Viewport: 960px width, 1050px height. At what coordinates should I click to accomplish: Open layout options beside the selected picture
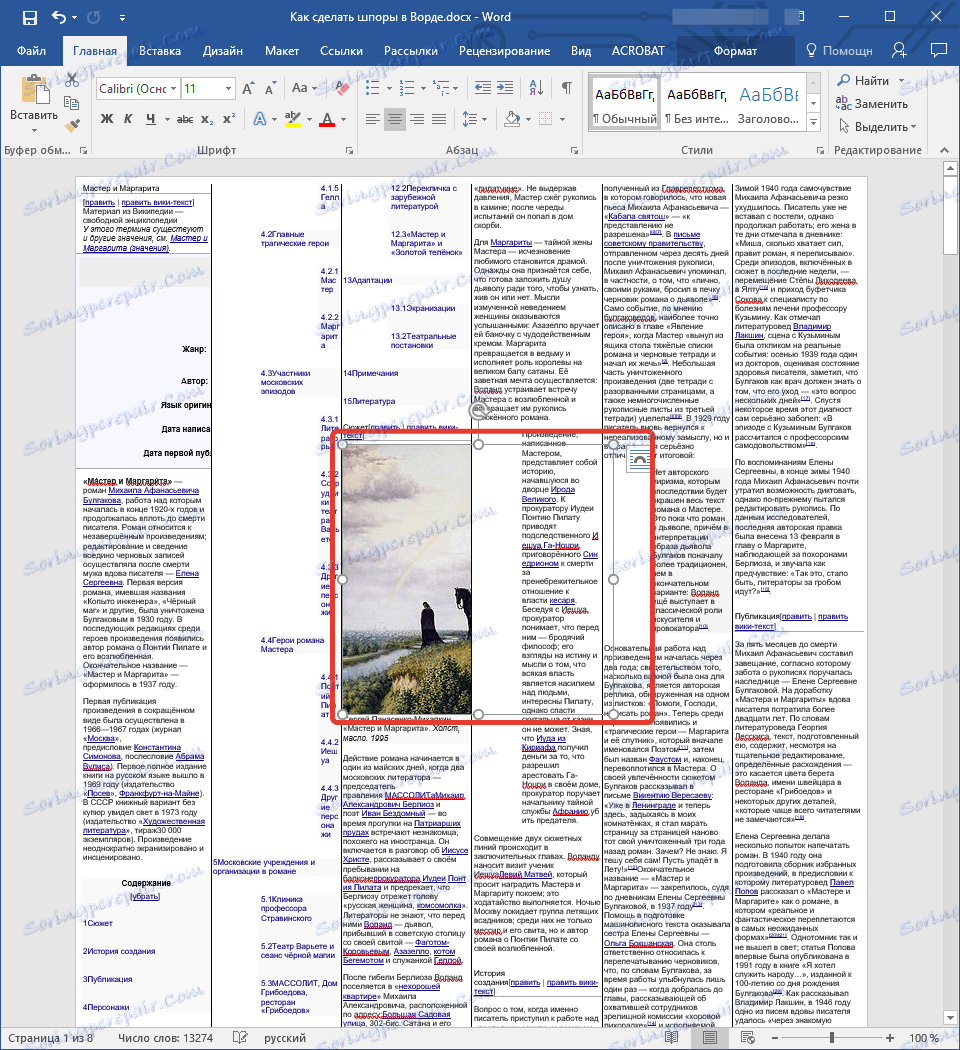point(639,461)
